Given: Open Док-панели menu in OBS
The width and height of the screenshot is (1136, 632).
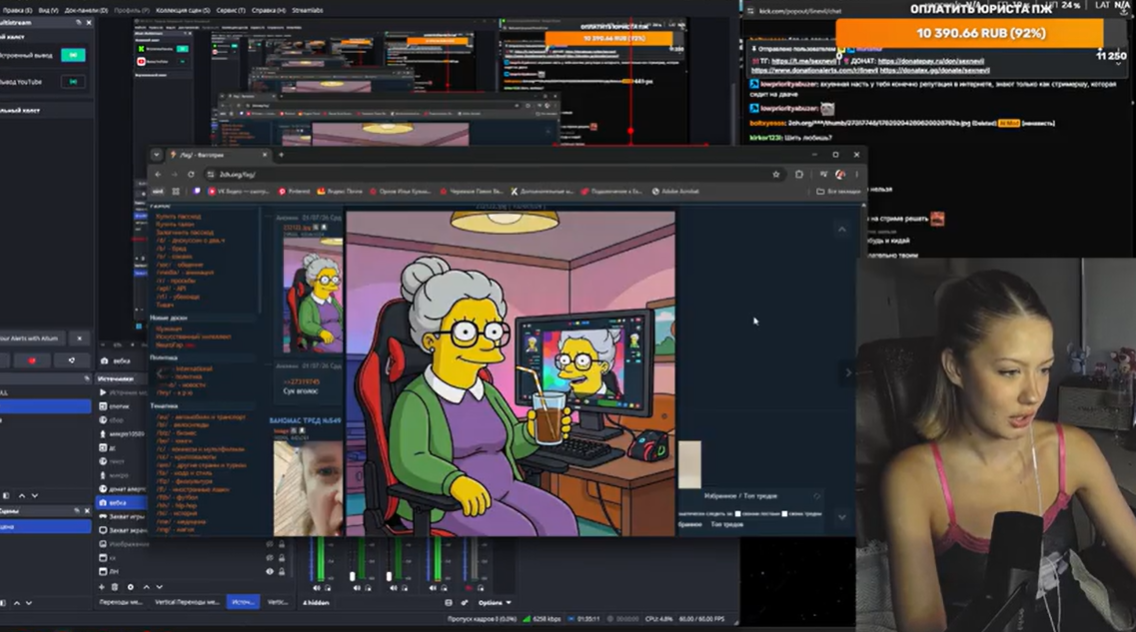Looking at the screenshot, I should (86, 10).
